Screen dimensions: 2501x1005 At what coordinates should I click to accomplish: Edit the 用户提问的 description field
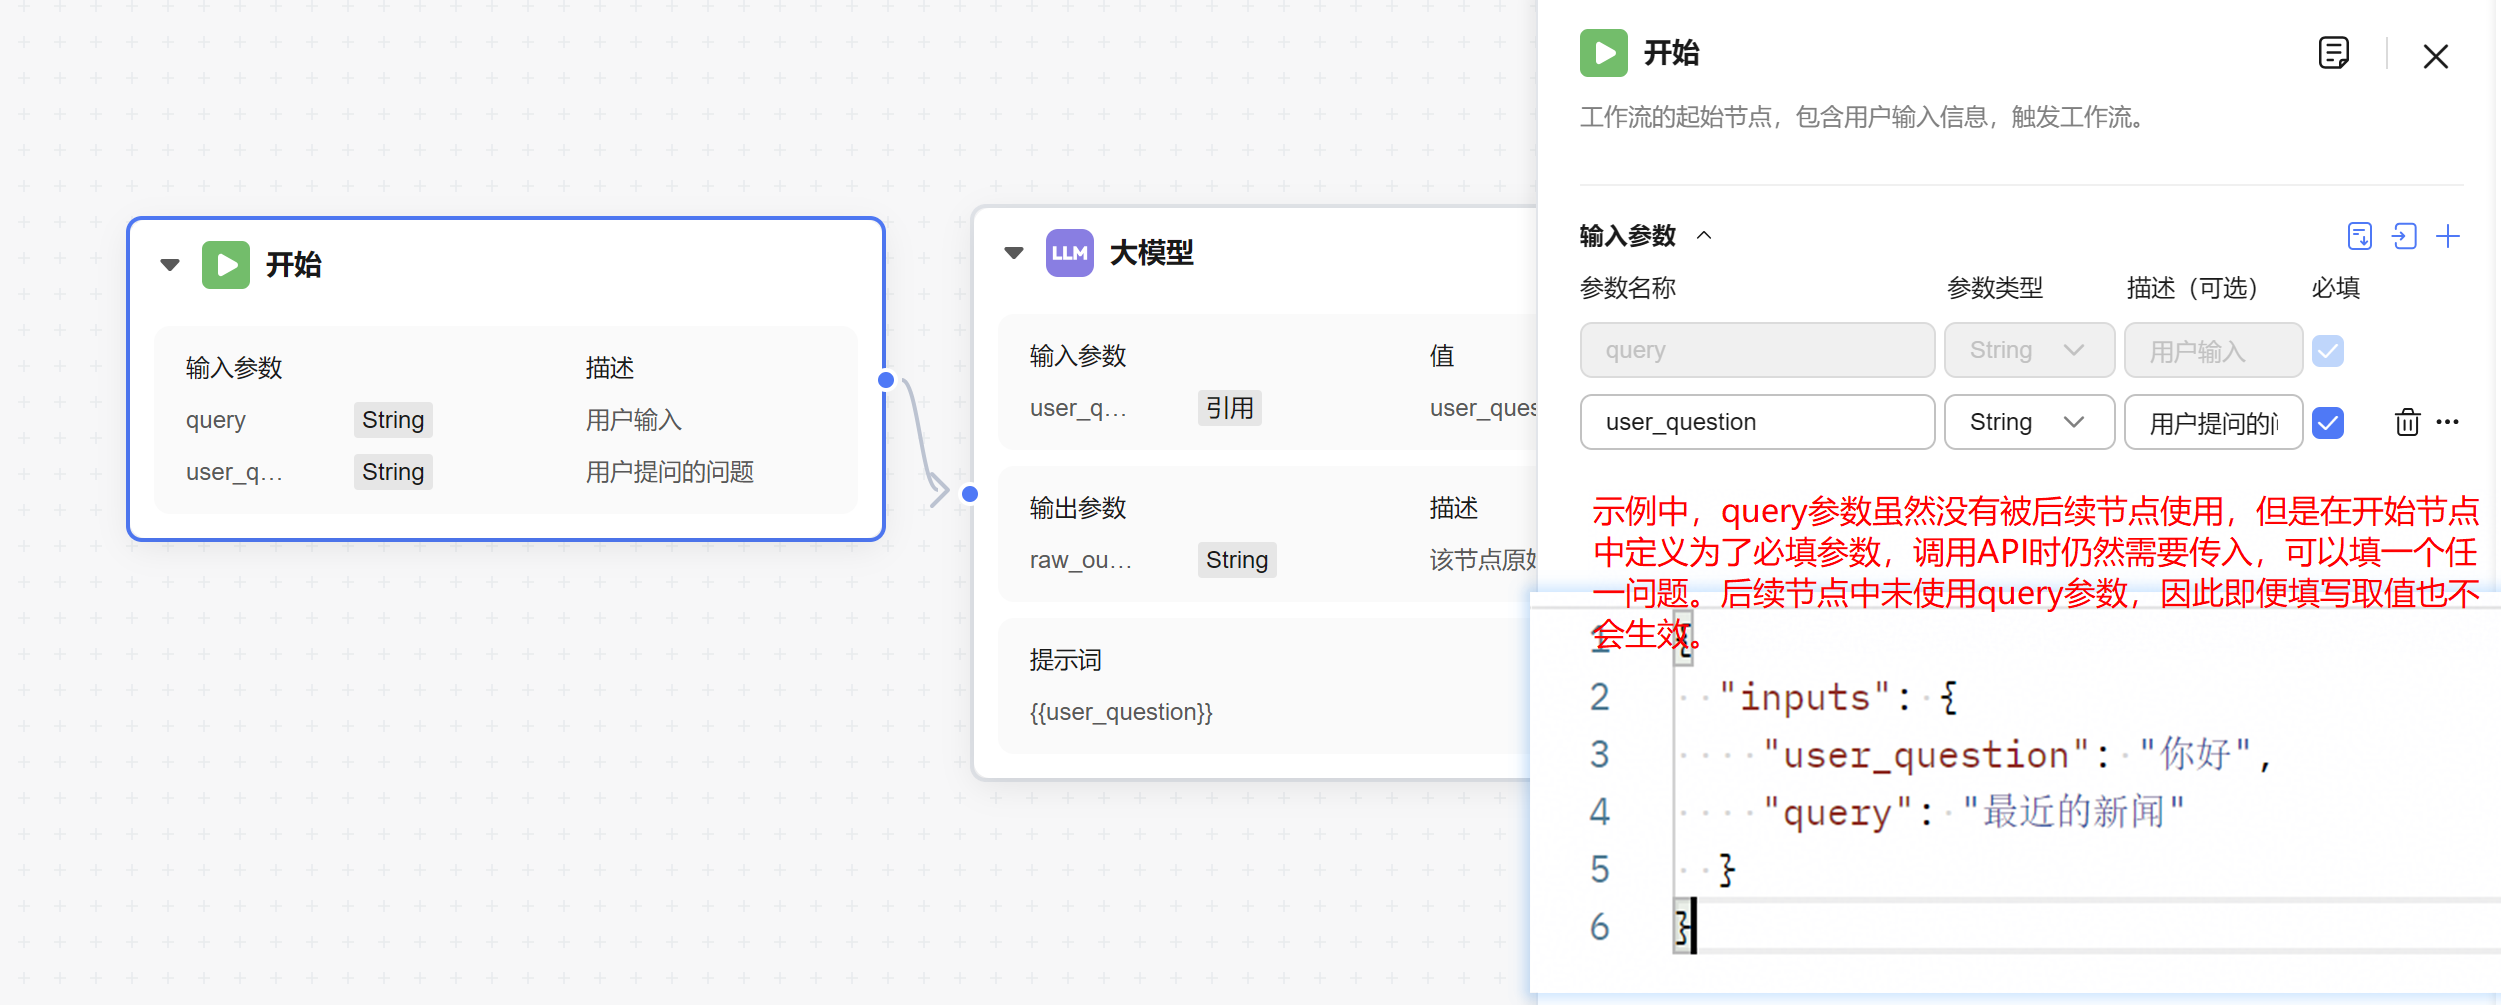pos(2214,422)
